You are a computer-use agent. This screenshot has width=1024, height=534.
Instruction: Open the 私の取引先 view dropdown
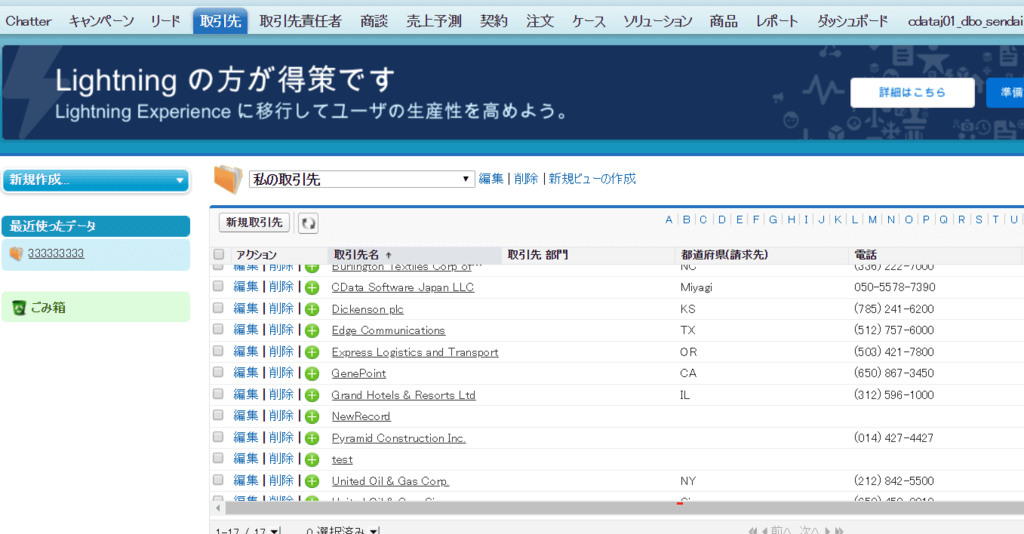coord(361,180)
